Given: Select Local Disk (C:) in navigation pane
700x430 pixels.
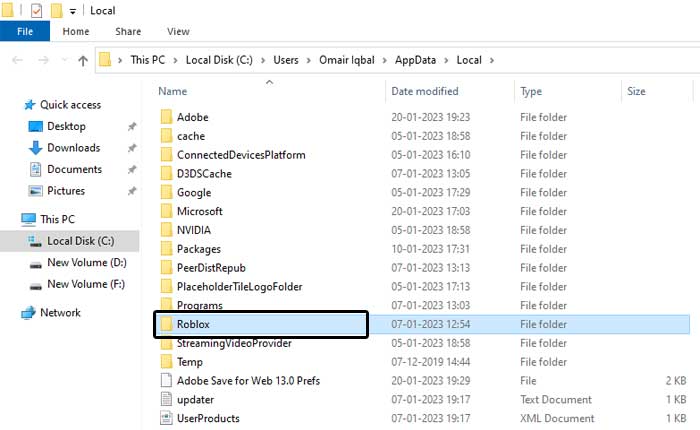Looking at the screenshot, I should [81, 241].
